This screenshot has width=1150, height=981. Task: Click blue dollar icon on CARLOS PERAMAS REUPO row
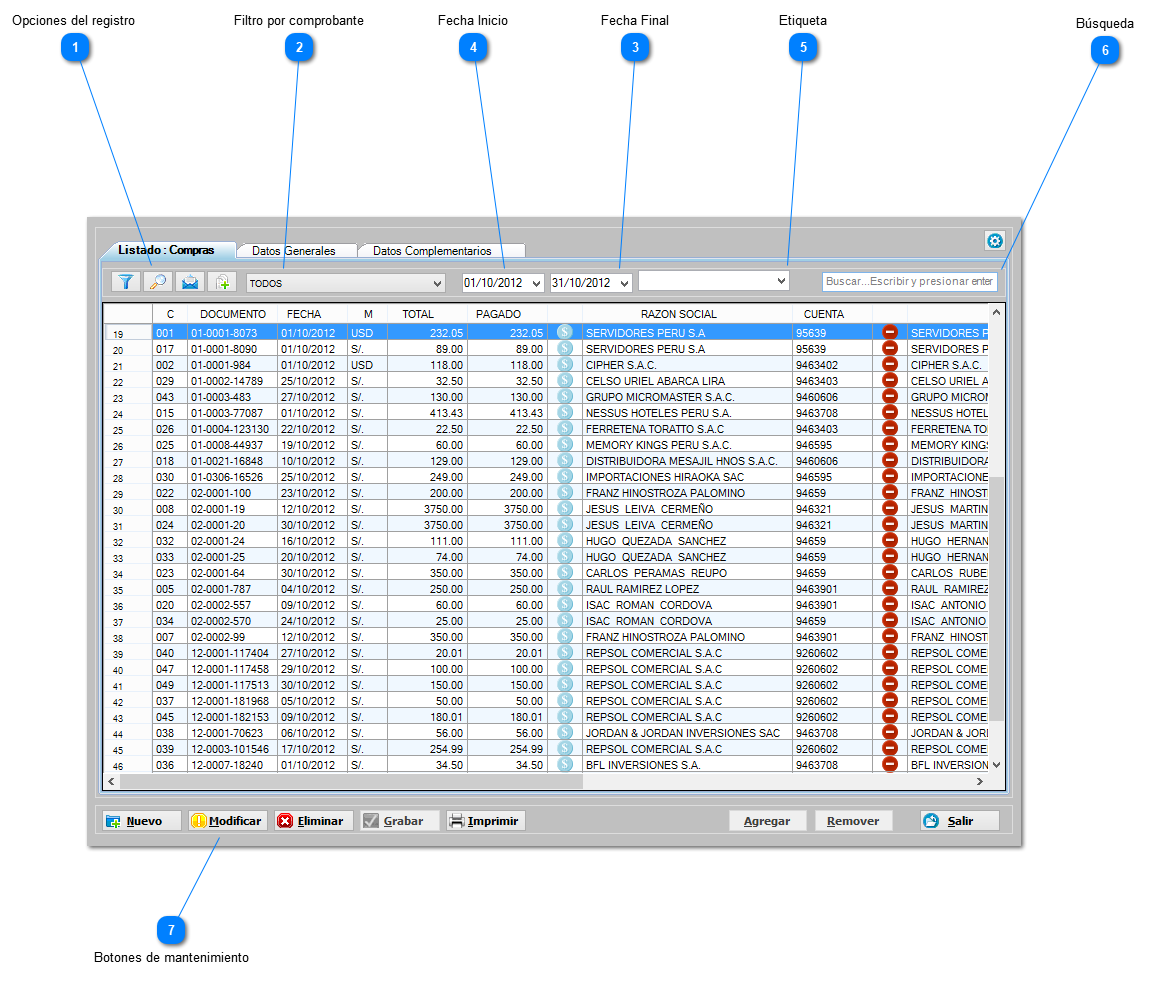click(x=565, y=573)
